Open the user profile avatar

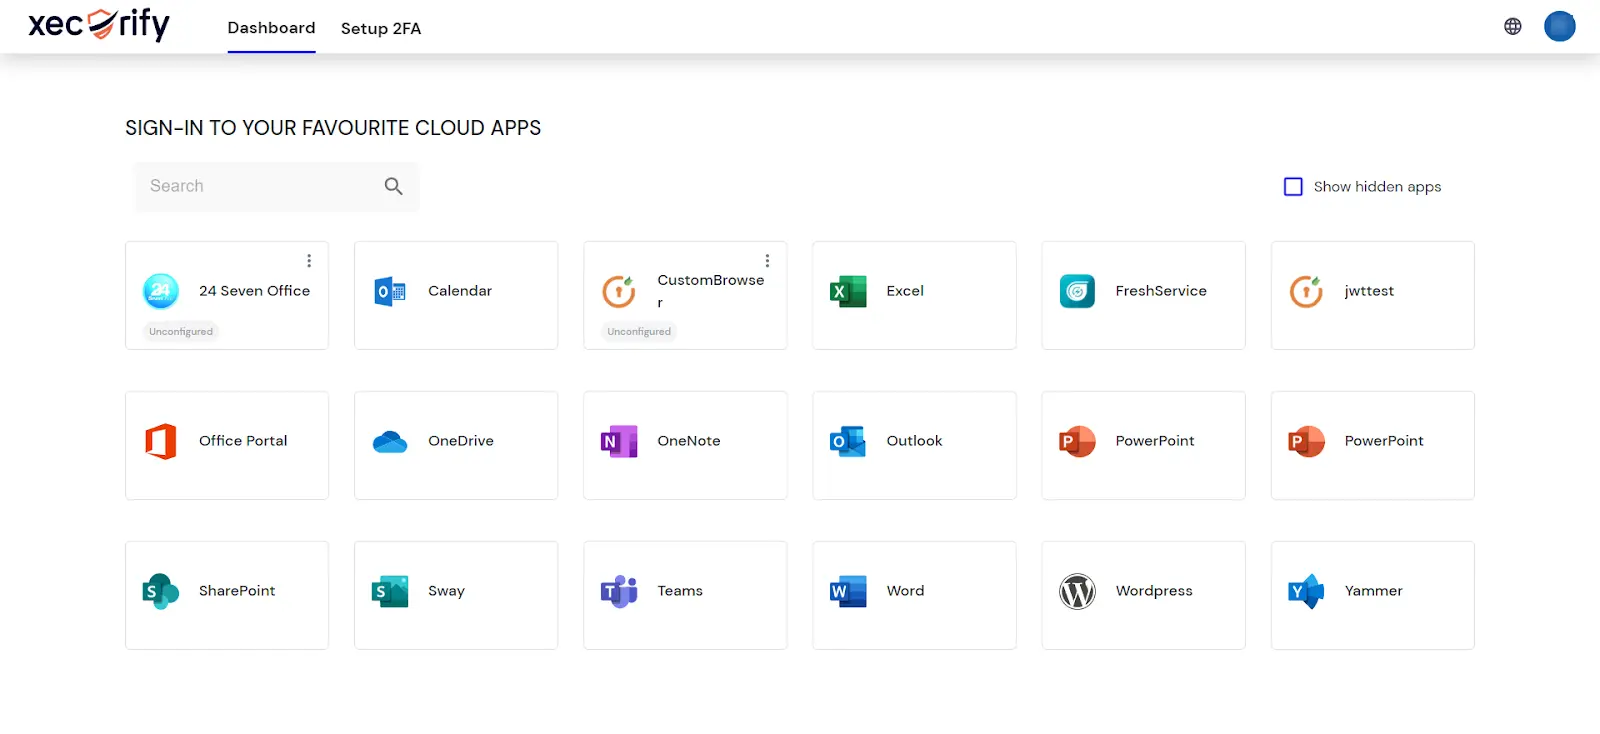1559,26
